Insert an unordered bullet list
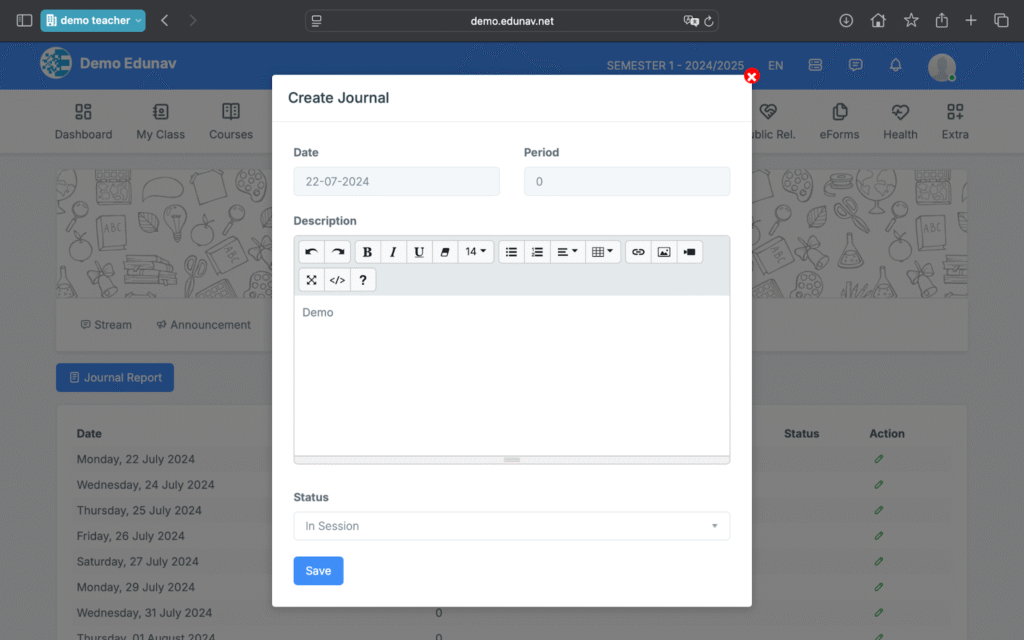This screenshot has width=1024, height=640. (511, 252)
